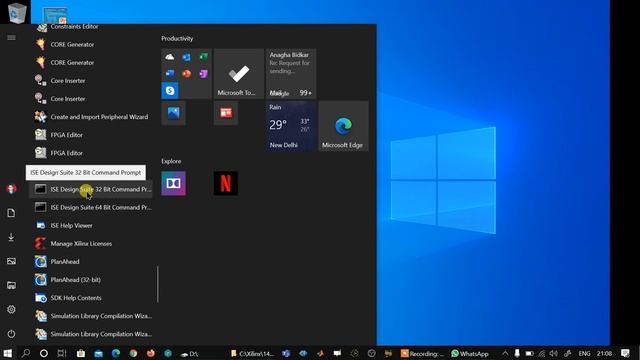Open Excel in the Office tile folder
Image resolution: width=640 pixels, height=360 pixels.
pyautogui.click(x=203, y=57)
